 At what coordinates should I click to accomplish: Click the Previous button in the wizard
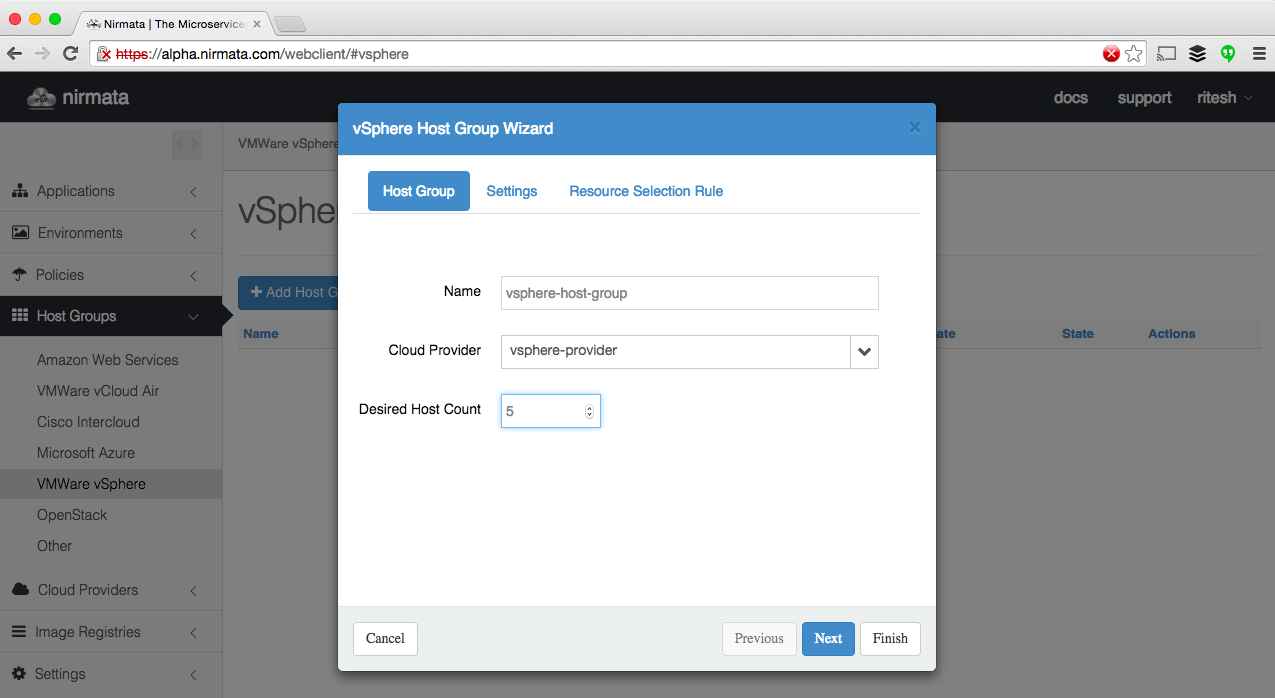click(x=759, y=639)
